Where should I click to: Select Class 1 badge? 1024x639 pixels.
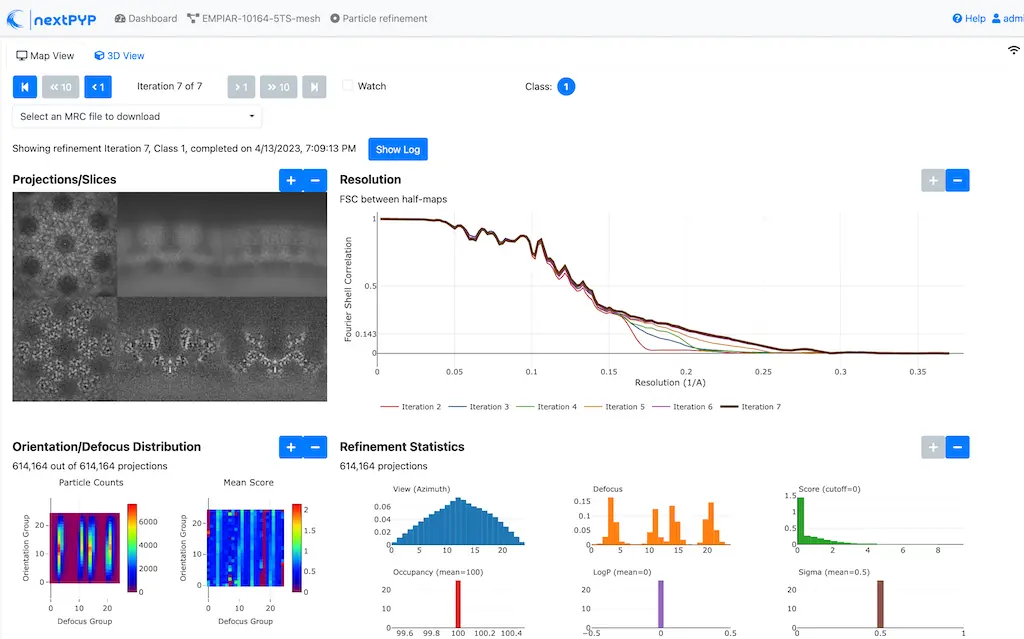coord(566,87)
